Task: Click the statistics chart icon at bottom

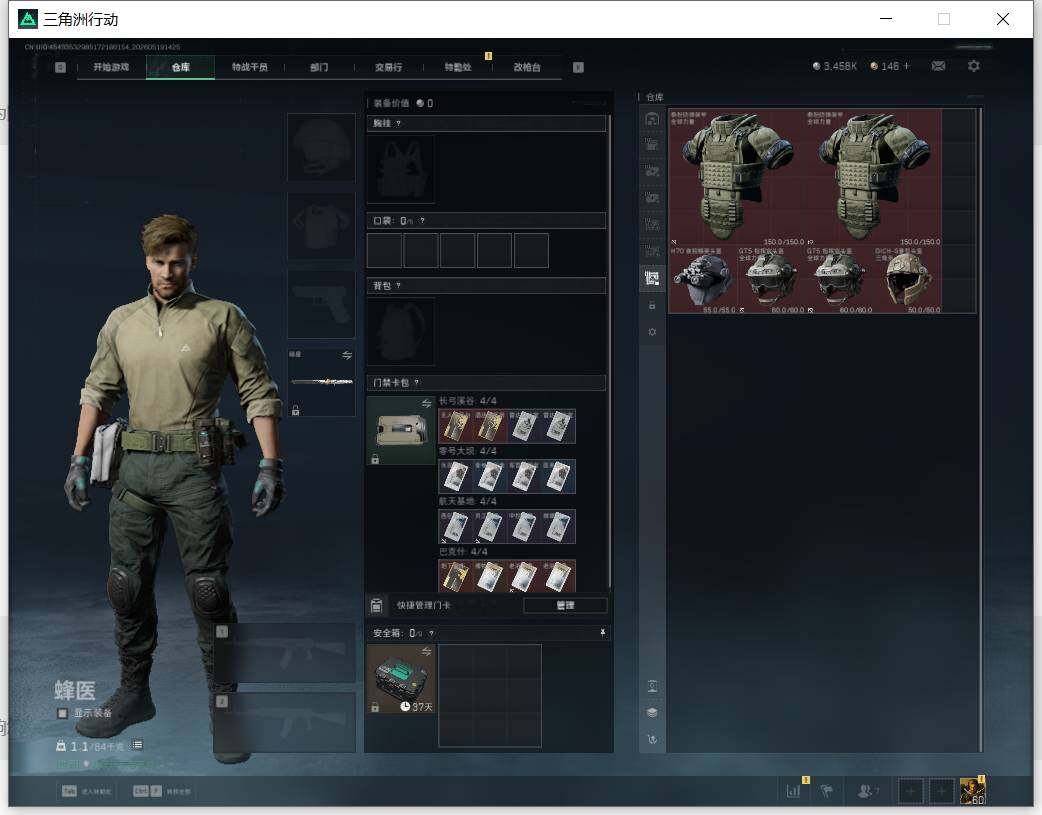Action: 793,791
